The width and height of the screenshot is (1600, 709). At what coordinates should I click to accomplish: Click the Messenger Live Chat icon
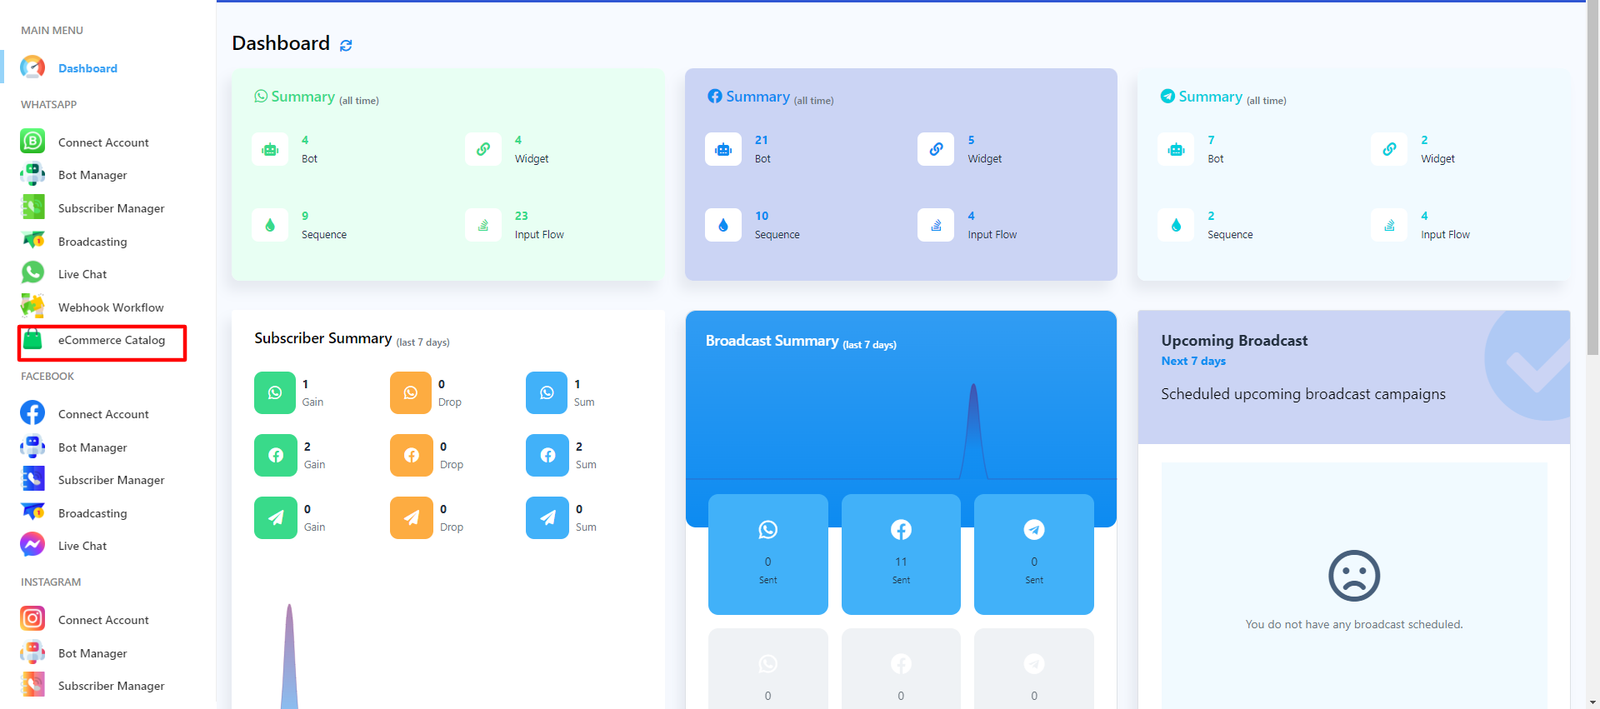[x=32, y=545]
